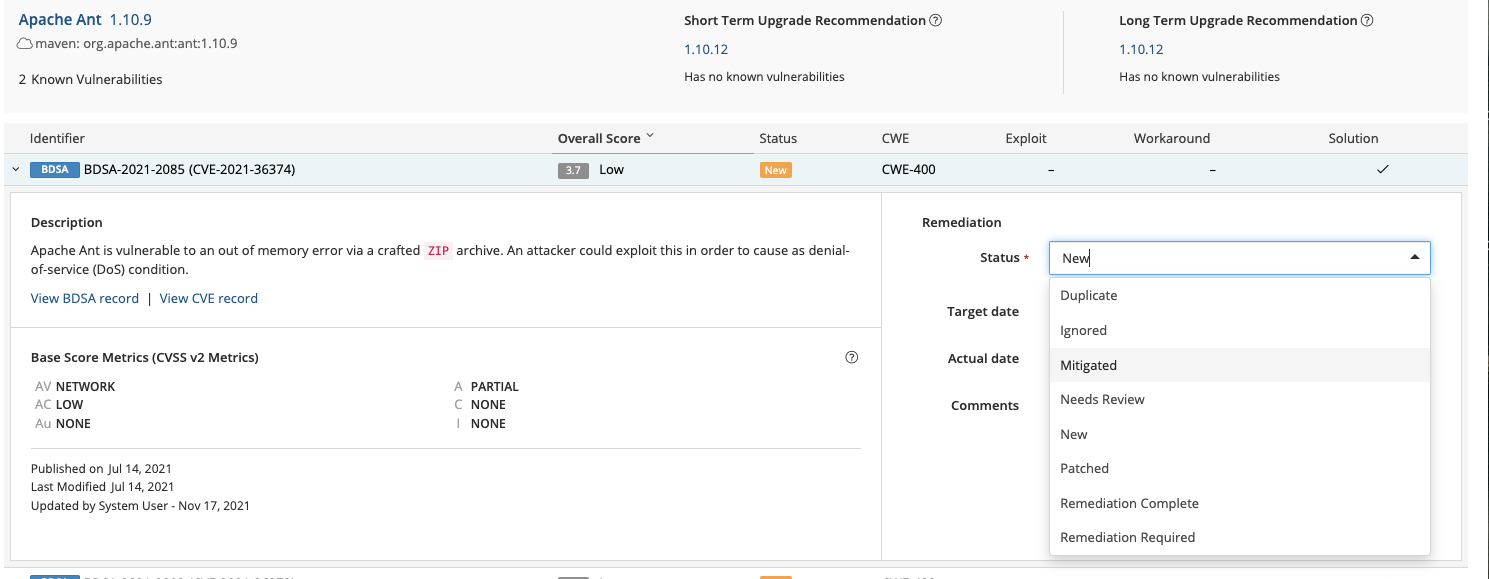Collapse the BDSA-2021-2085 vulnerability row

(x=16, y=170)
